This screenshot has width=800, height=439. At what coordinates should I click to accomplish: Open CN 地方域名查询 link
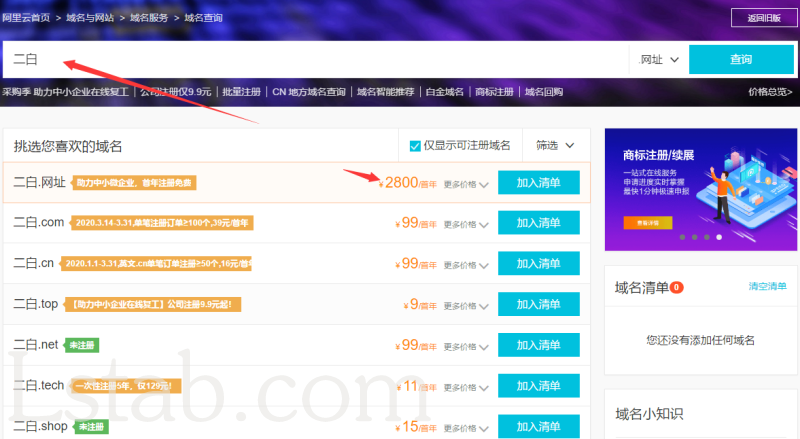309,92
